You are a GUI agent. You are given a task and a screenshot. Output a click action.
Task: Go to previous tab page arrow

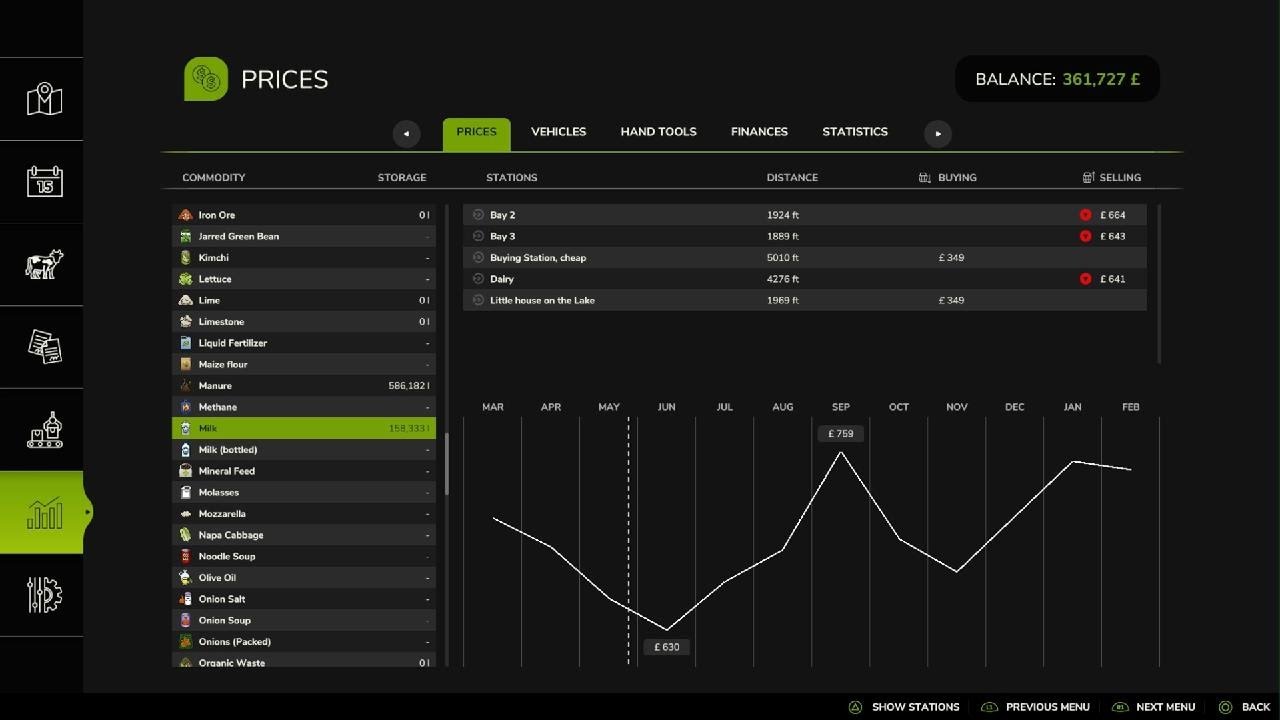406,133
